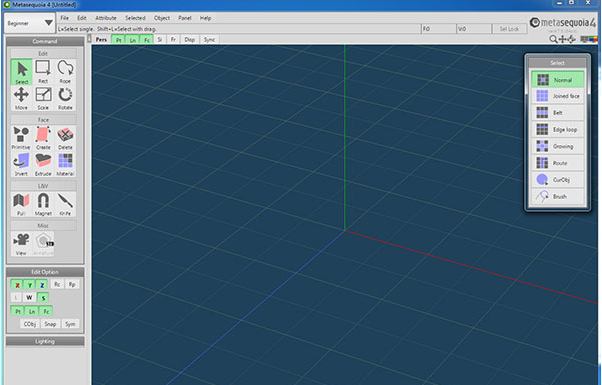The height and width of the screenshot is (385, 602).
Task: Click the Sel Lock button
Action: 509,29
